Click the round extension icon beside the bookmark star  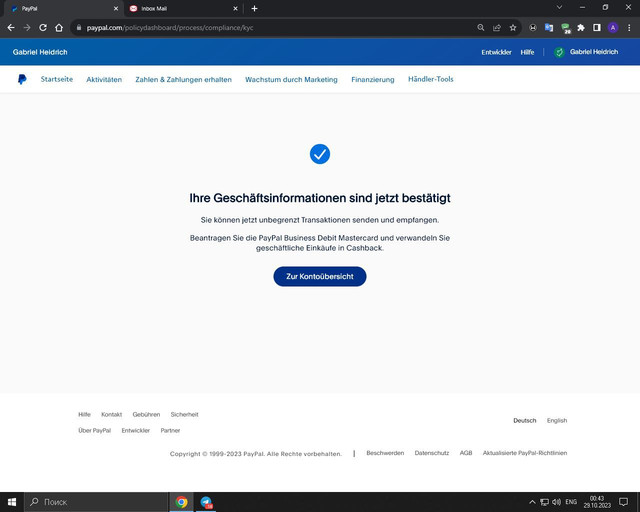click(533, 28)
